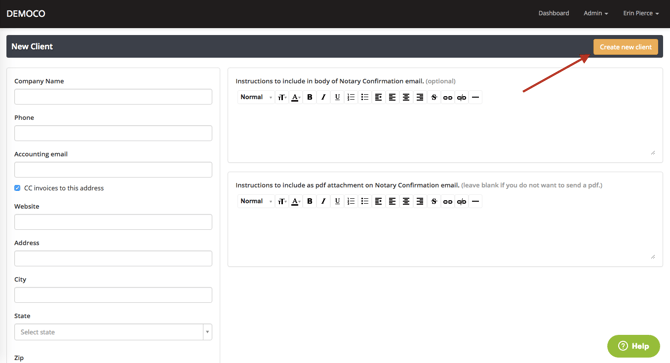Click the Create new client button
This screenshot has height=363, width=670.
point(626,47)
